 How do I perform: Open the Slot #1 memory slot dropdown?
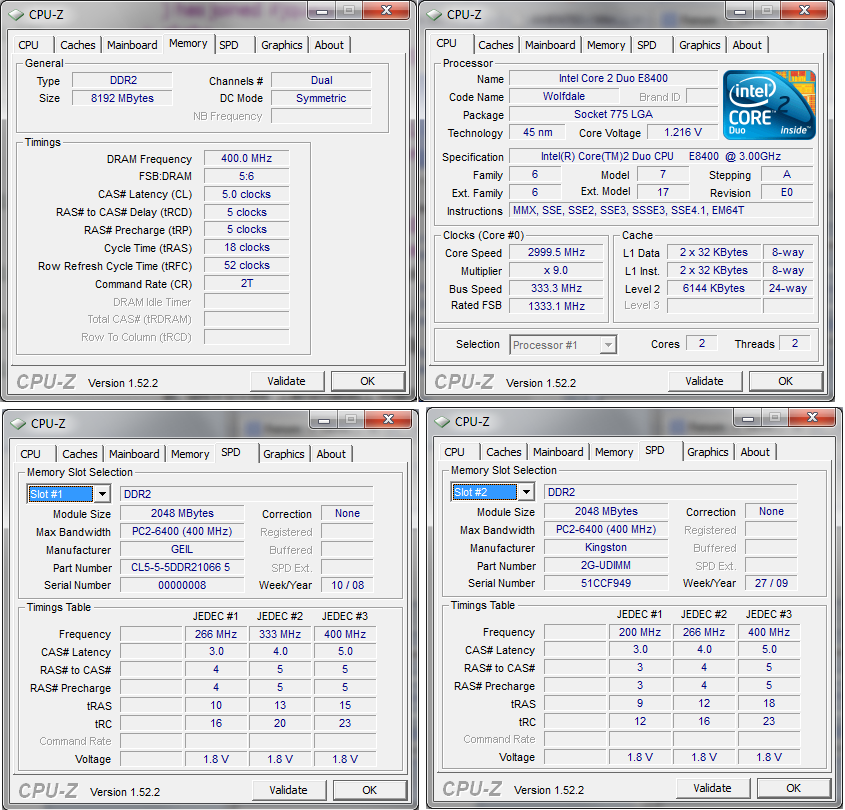tap(102, 493)
